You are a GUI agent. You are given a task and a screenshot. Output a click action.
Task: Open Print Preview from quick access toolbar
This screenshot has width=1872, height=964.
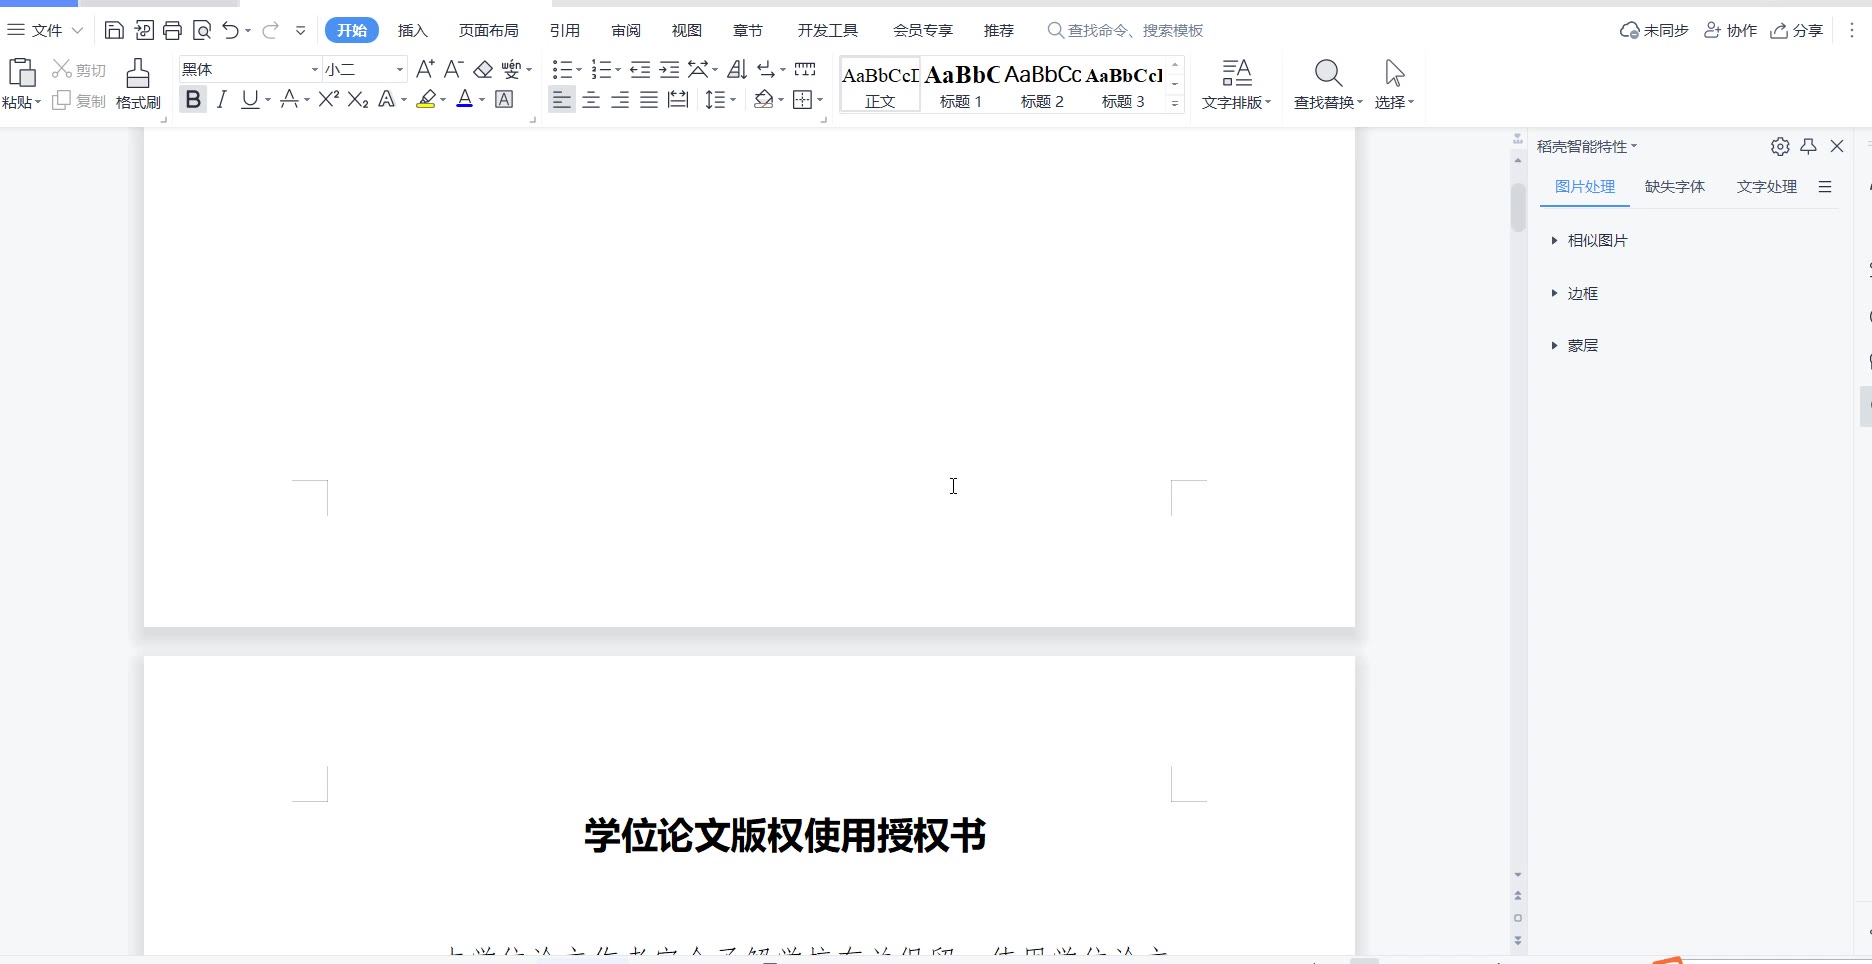(x=202, y=30)
